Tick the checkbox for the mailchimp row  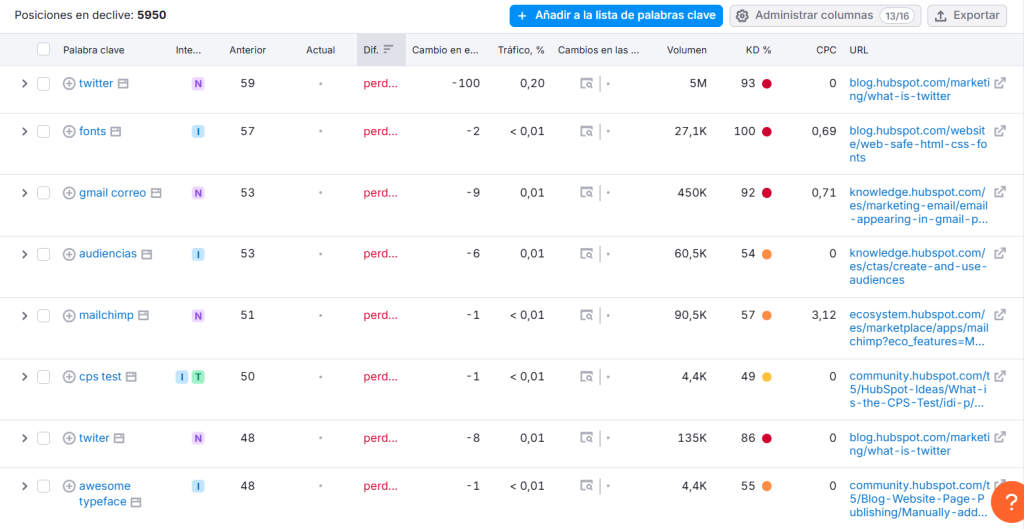click(43, 316)
